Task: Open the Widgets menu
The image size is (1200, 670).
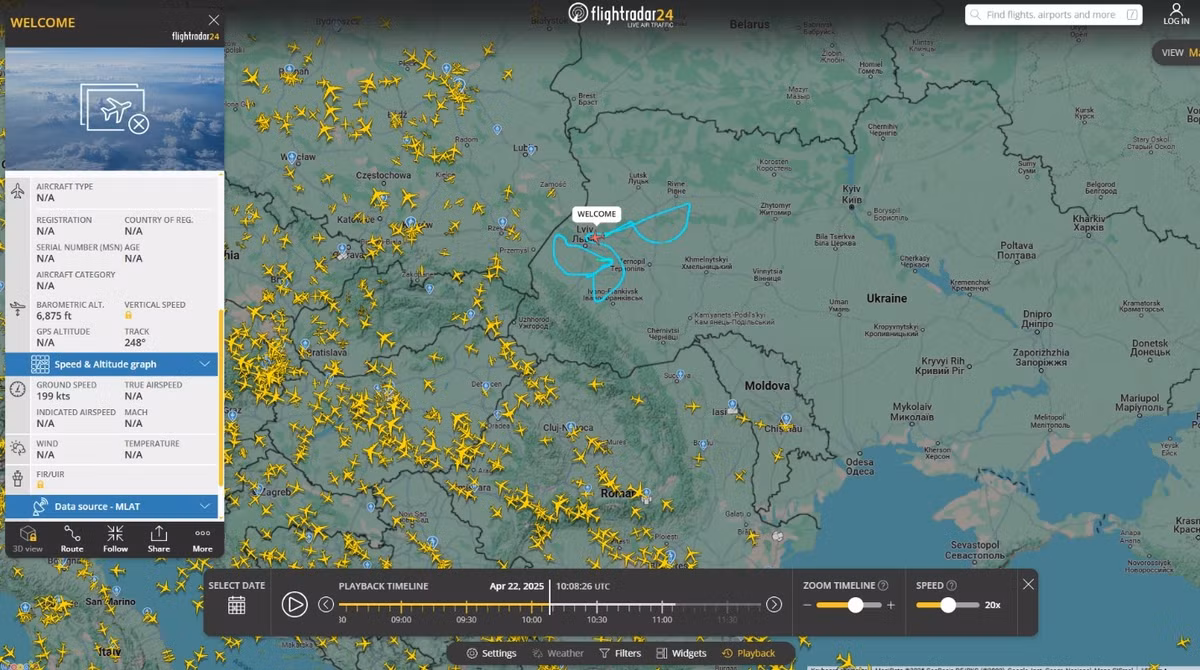Action: 681,652
